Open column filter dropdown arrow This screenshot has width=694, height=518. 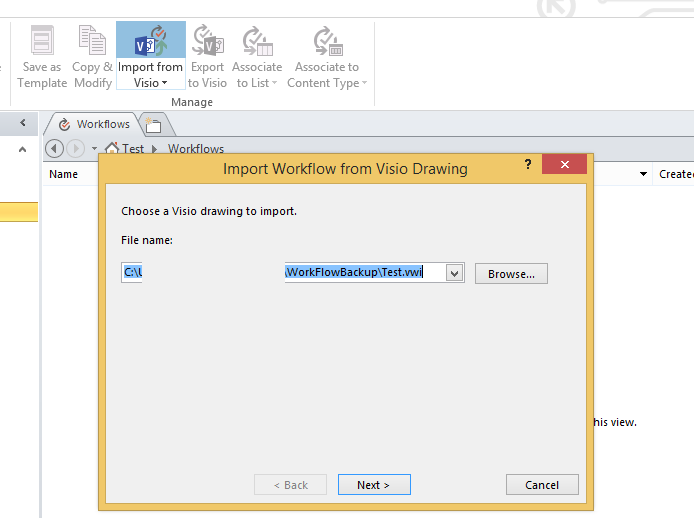(644, 174)
